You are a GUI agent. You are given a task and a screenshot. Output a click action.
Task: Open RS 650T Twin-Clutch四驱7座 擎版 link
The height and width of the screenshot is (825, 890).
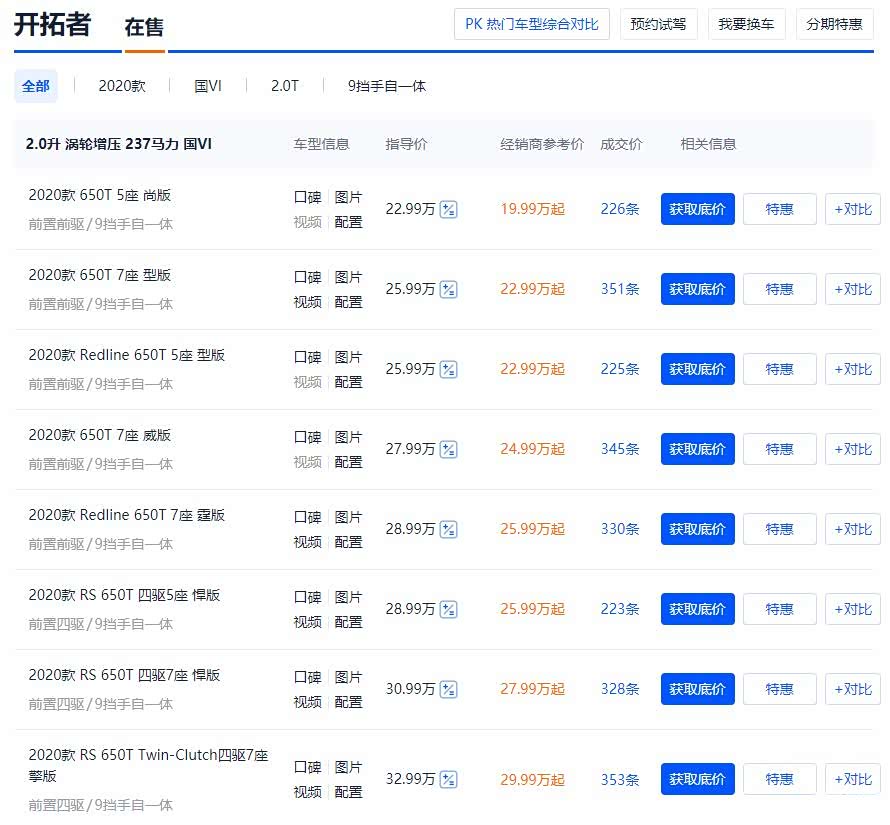pos(148,765)
